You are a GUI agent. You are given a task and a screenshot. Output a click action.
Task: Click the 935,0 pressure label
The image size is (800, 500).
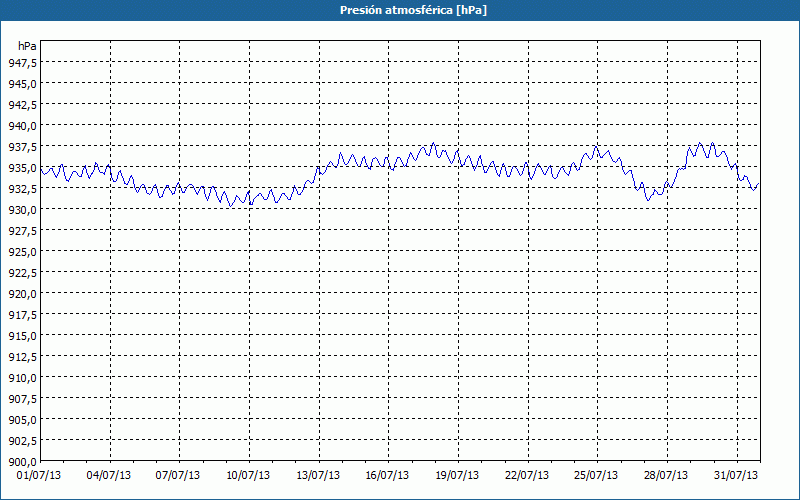click(22, 167)
